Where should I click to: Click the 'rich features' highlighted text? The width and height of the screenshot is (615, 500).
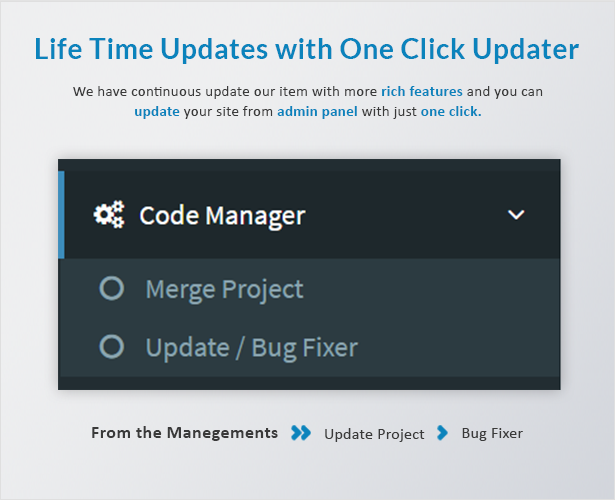422,91
